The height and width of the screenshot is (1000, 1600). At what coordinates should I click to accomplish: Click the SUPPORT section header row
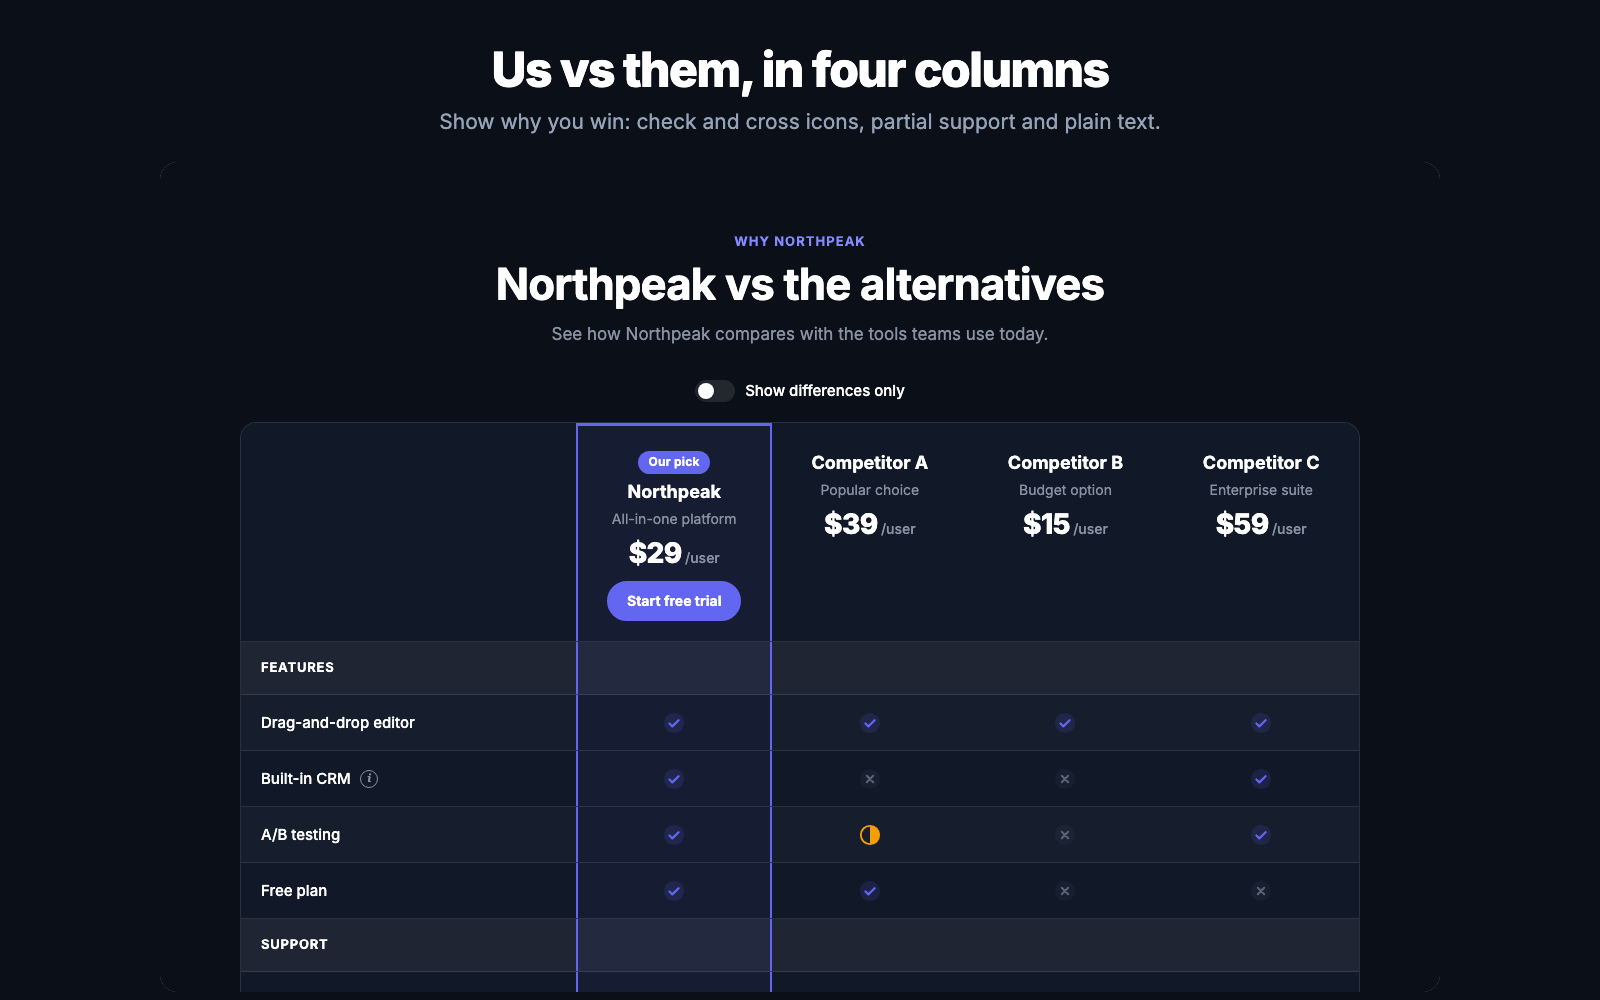click(800, 945)
